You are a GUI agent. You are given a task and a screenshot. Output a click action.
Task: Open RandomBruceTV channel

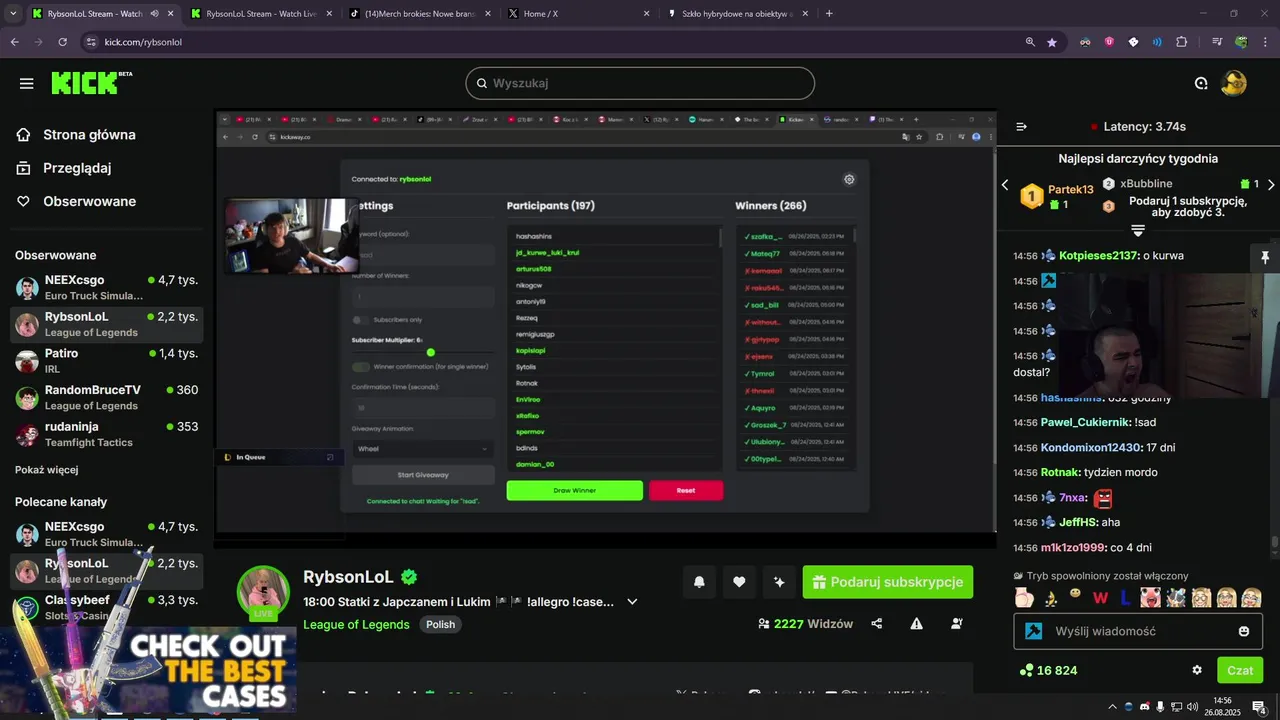(107, 397)
